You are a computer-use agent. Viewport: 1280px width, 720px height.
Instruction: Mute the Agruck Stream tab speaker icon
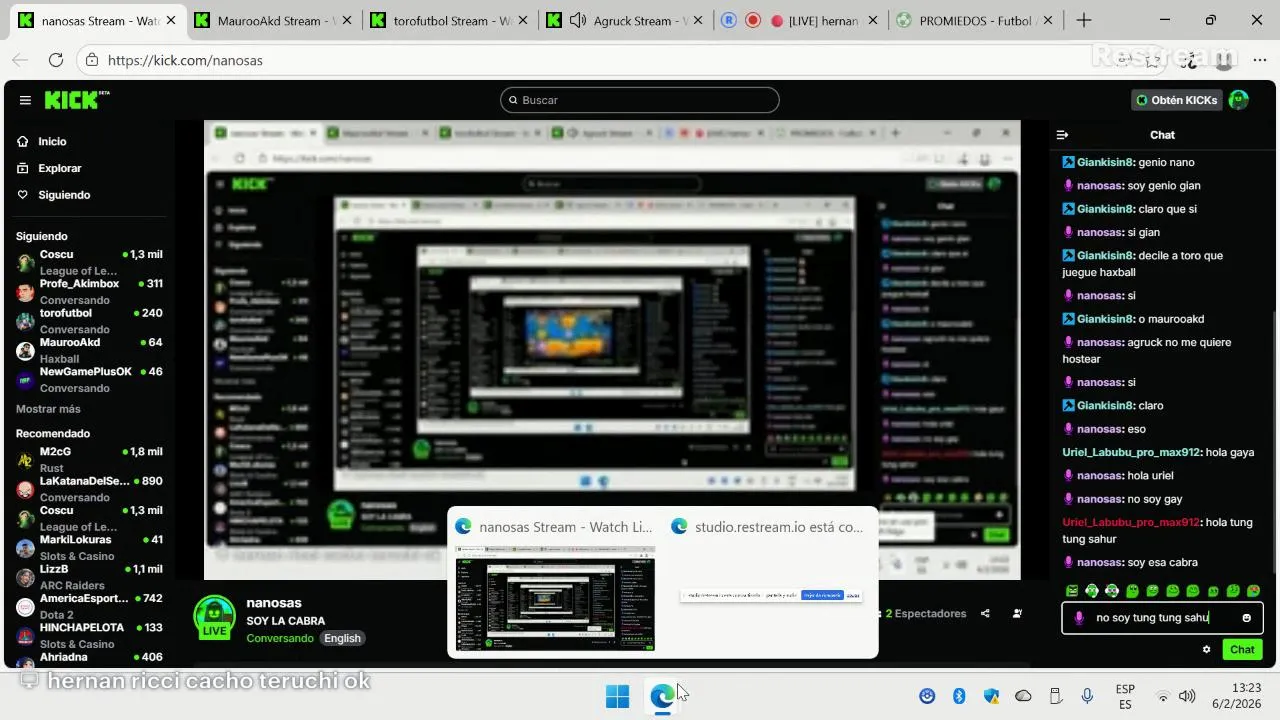click(x=578, y=20)
